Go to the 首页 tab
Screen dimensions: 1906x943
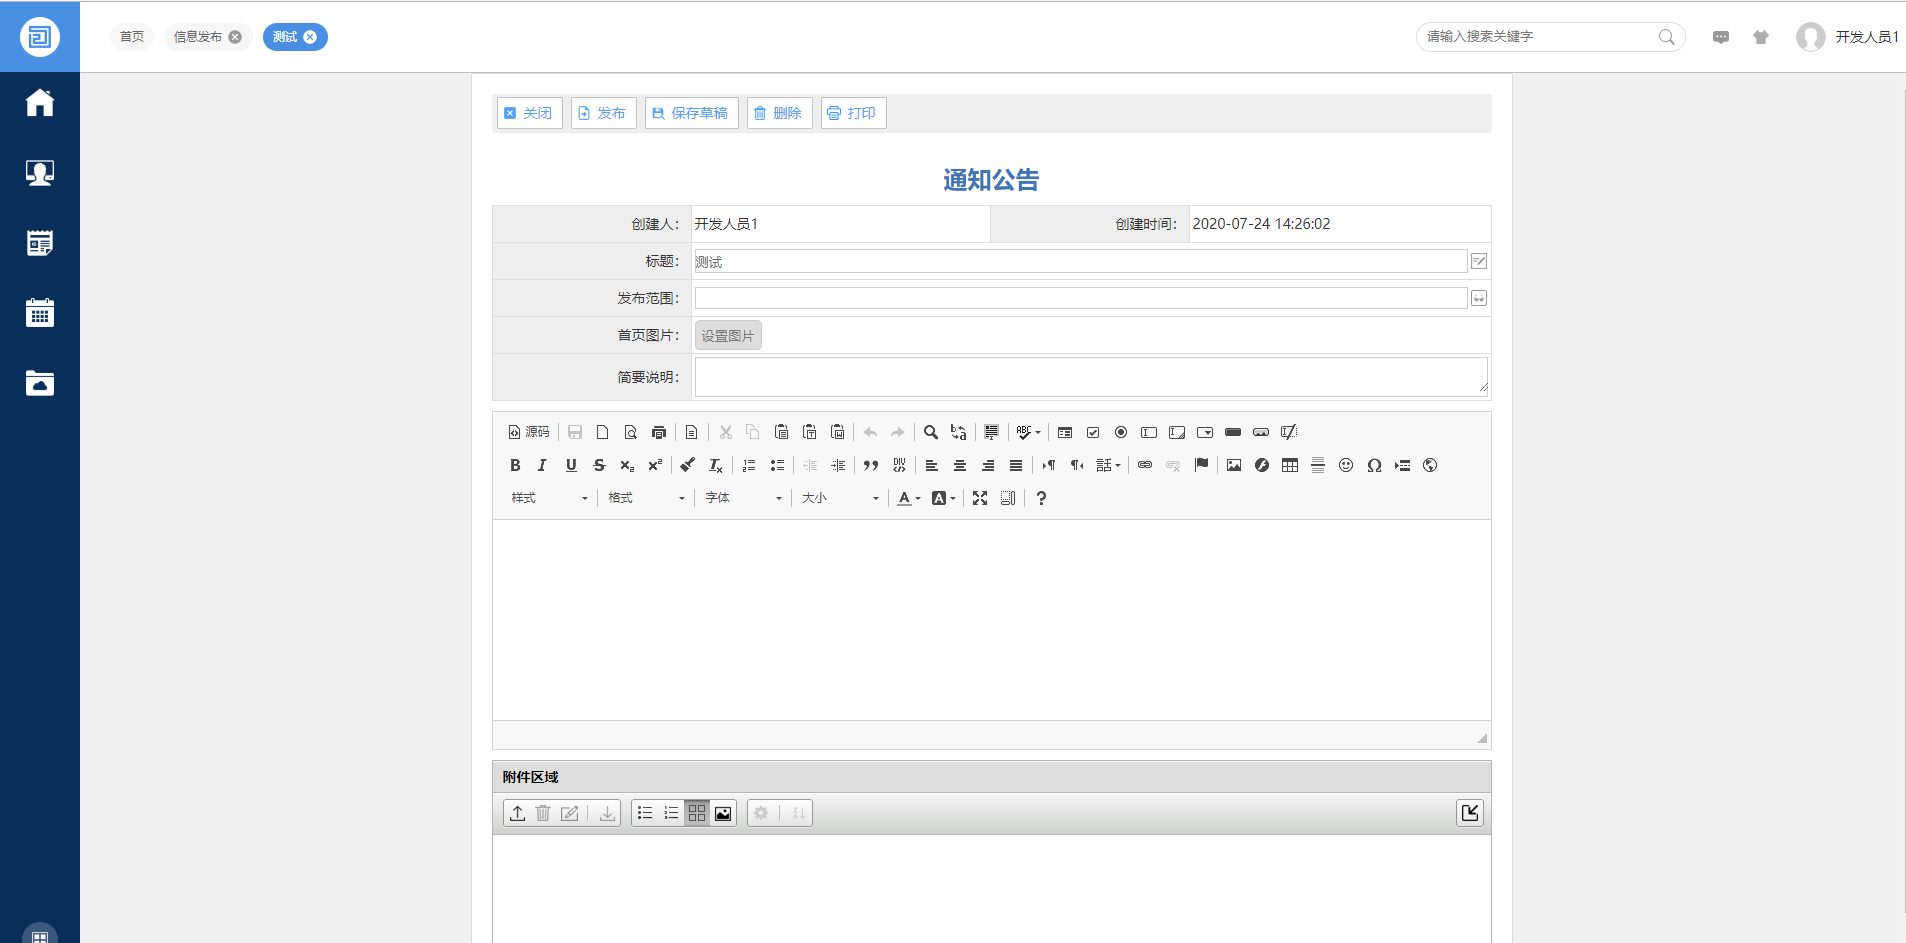[132, 37]
